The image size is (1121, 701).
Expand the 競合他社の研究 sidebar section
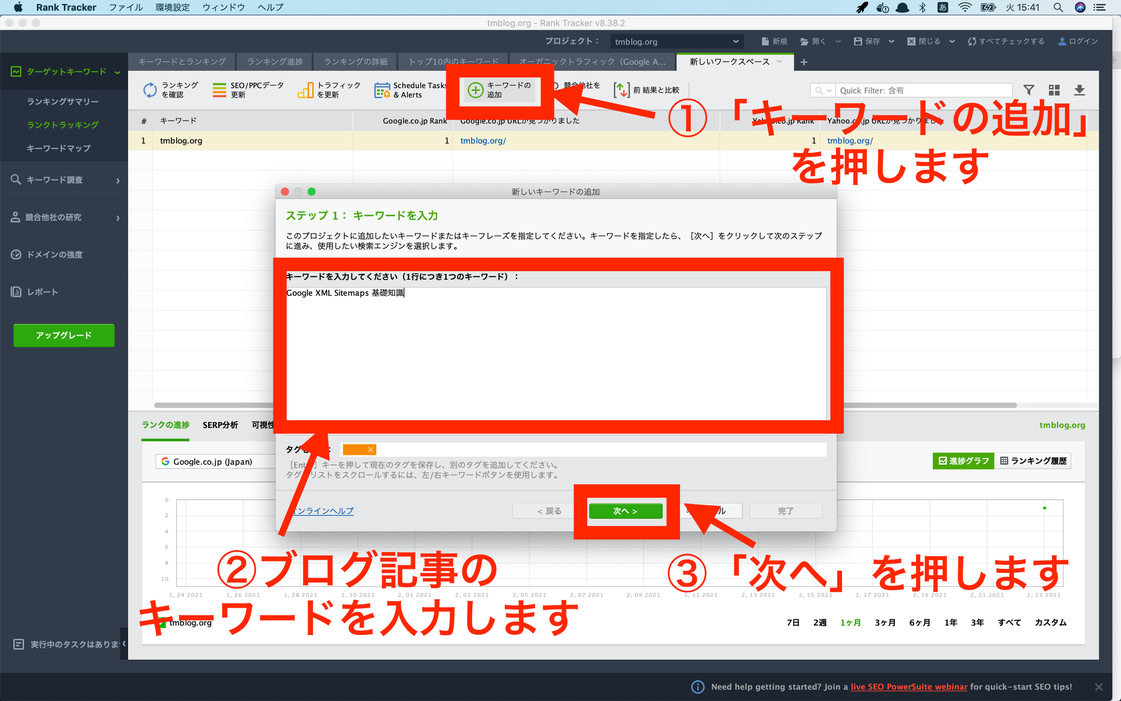coord(117,218)
